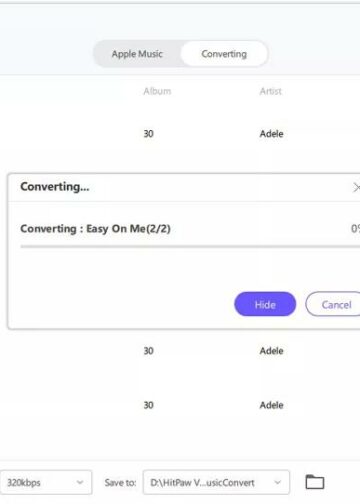Expand the 320kbps bitrate dropdown
This screenshot has width=360, height=504.
tap(46, 482)
